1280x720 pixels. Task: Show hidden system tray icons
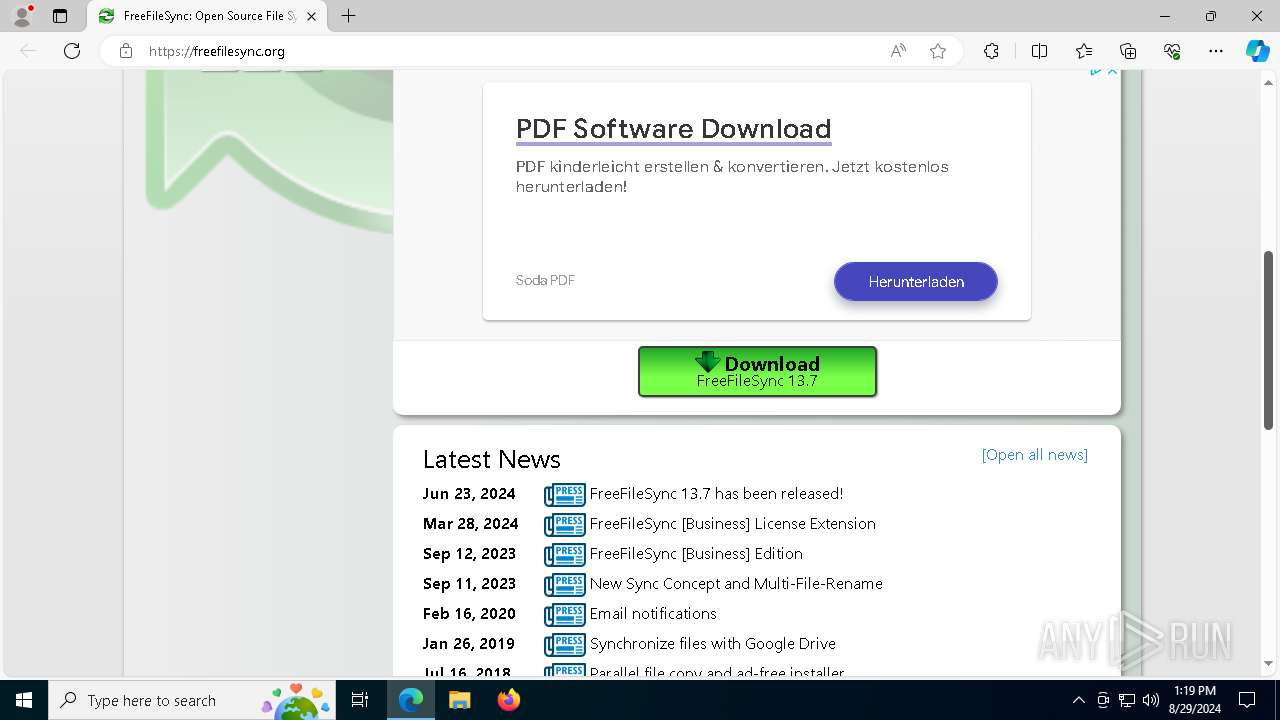1079,700
